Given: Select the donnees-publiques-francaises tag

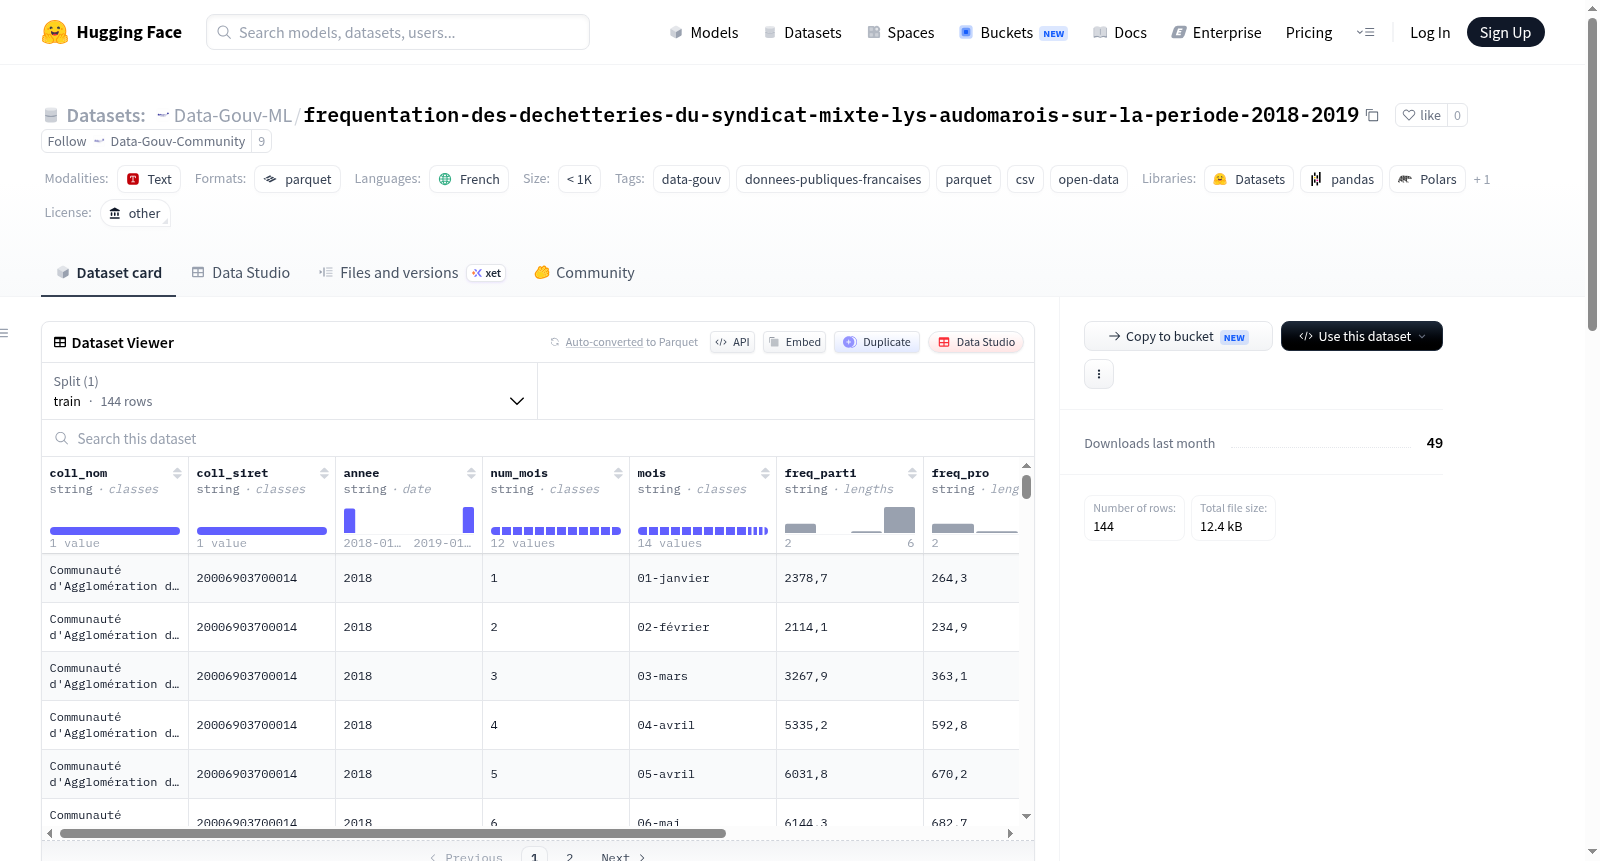Looking at the screenshot, I should point(833,179).
